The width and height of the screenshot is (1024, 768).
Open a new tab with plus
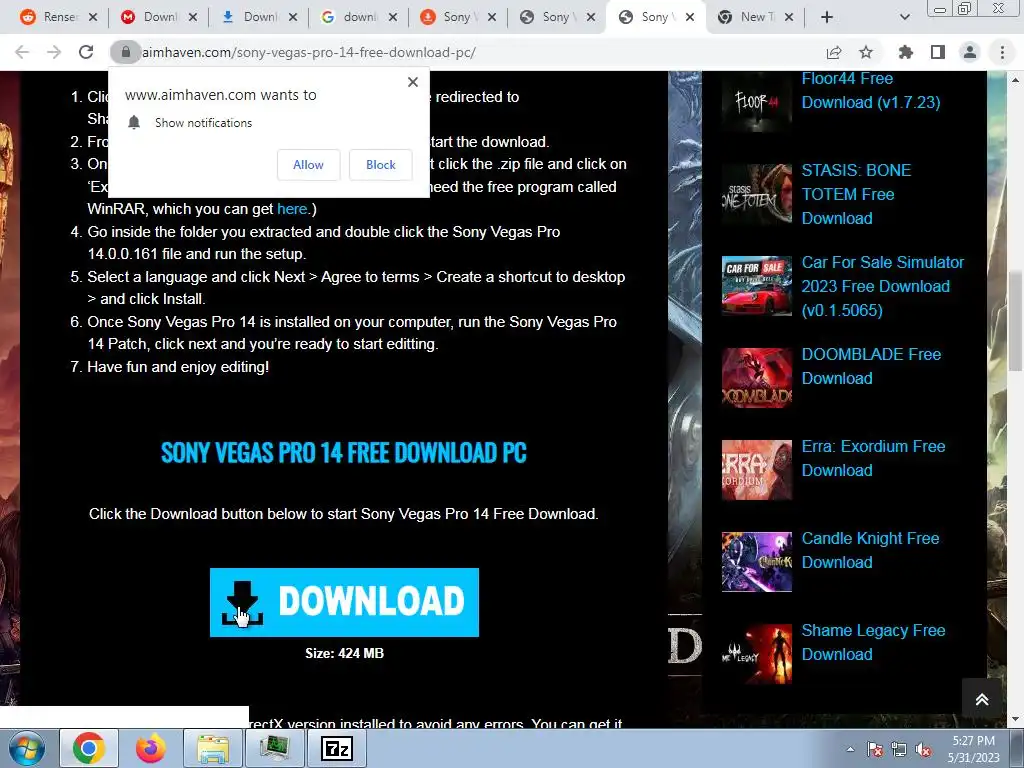[827, 18]
